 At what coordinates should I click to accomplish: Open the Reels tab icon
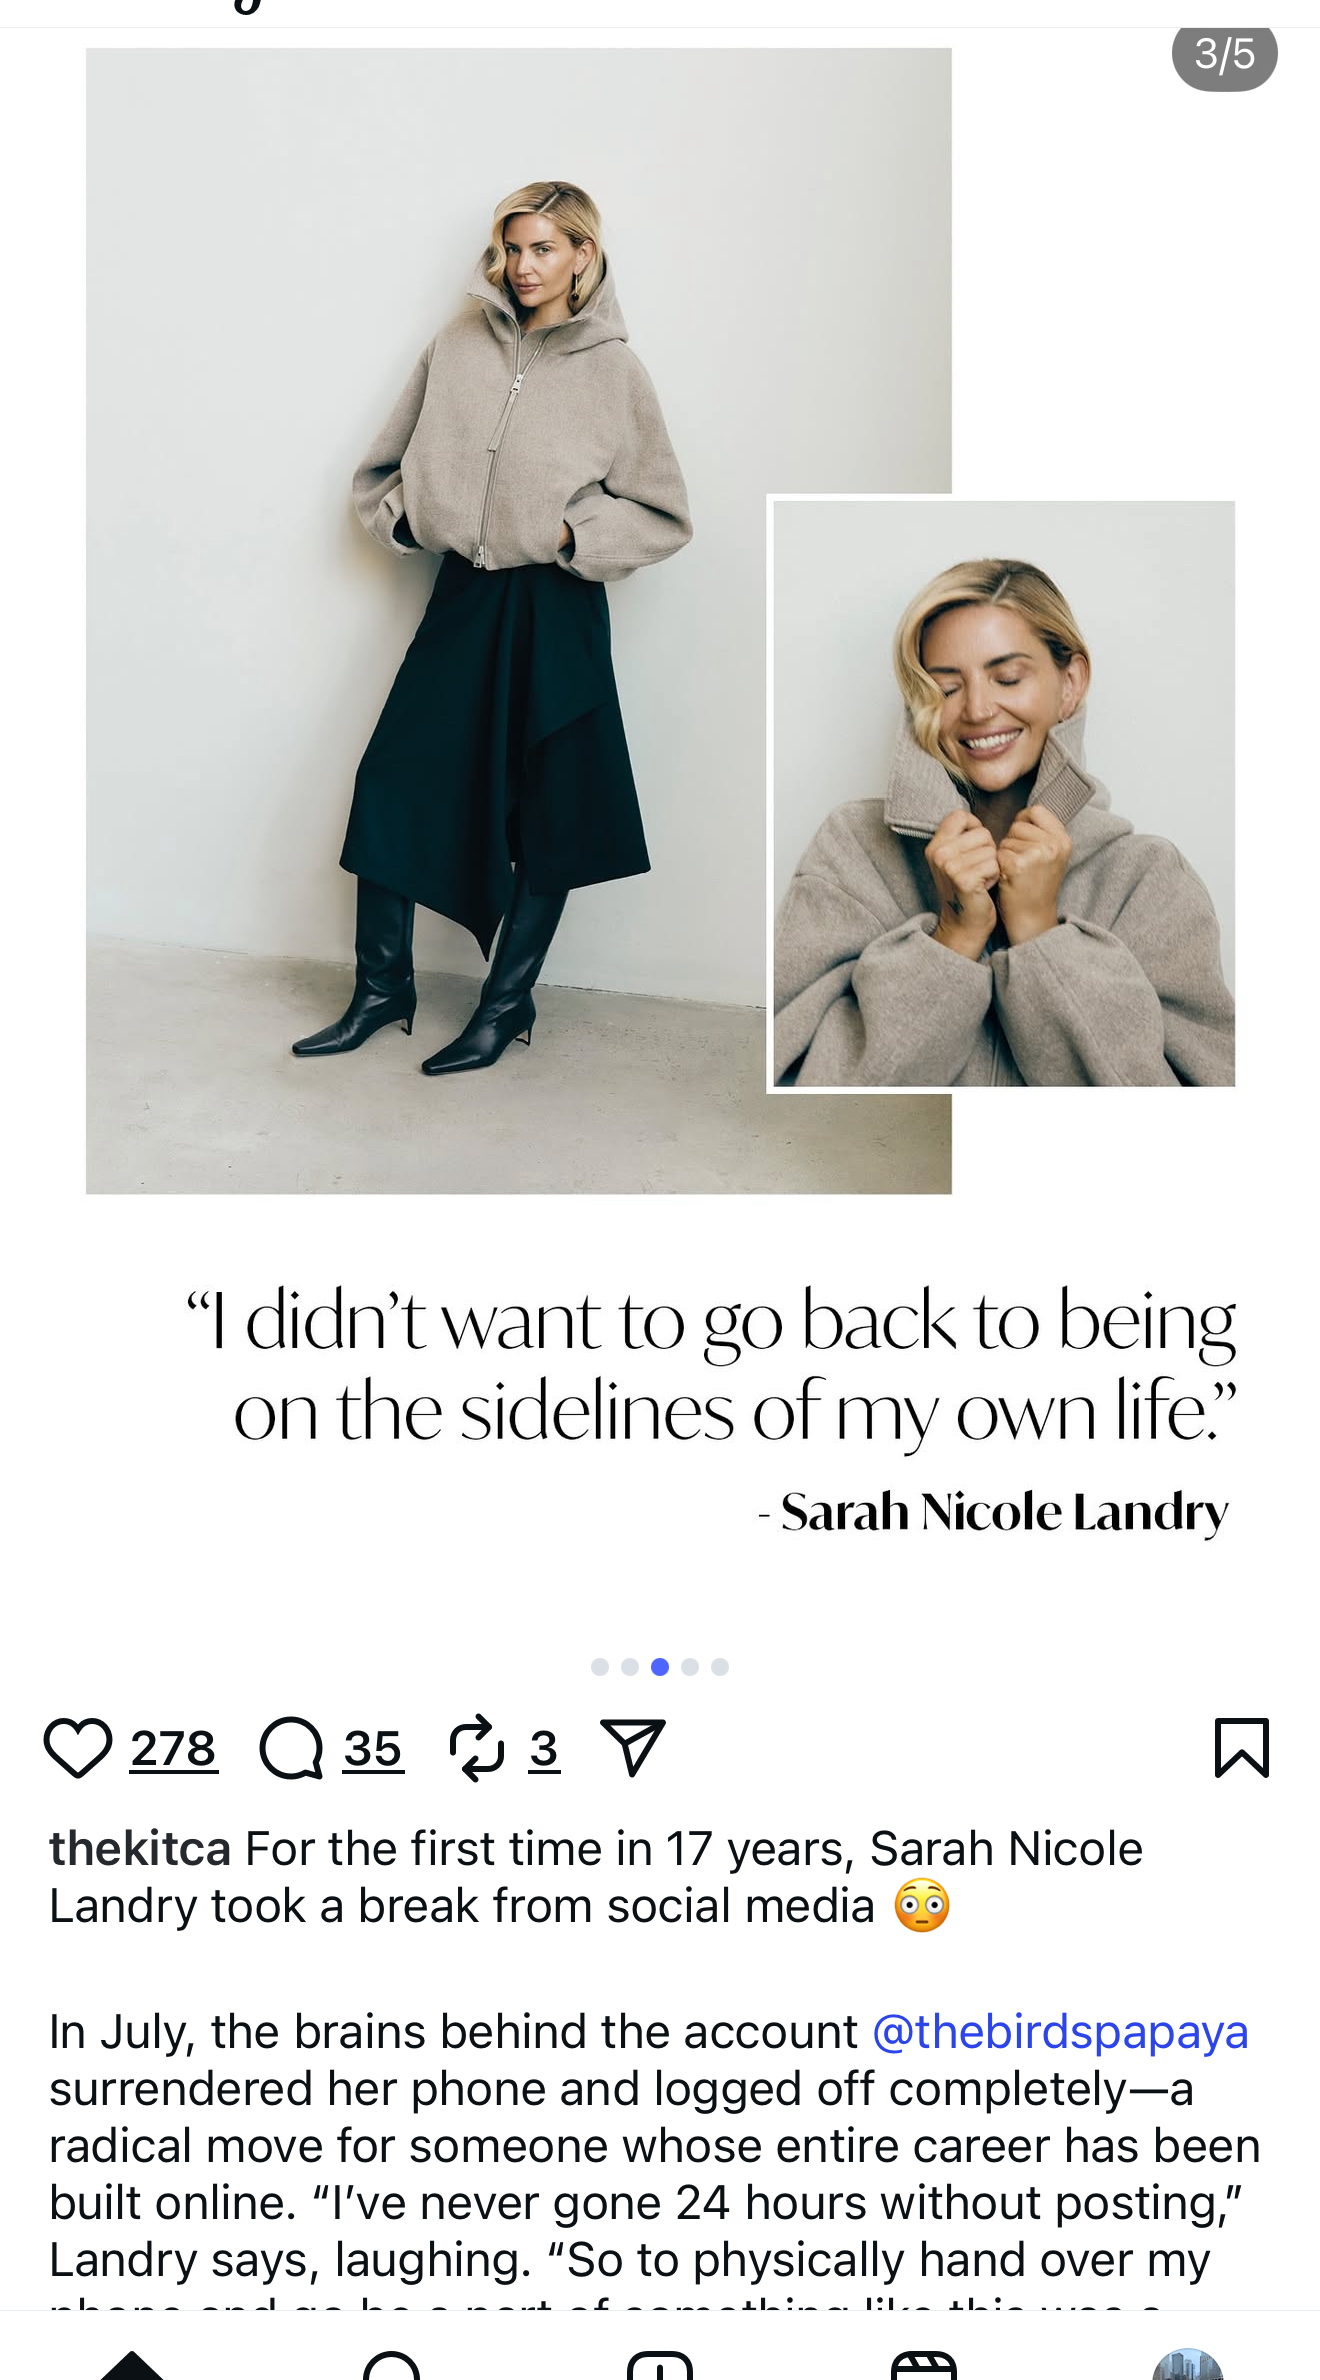pyautogui.click(x=924, y=2366)
